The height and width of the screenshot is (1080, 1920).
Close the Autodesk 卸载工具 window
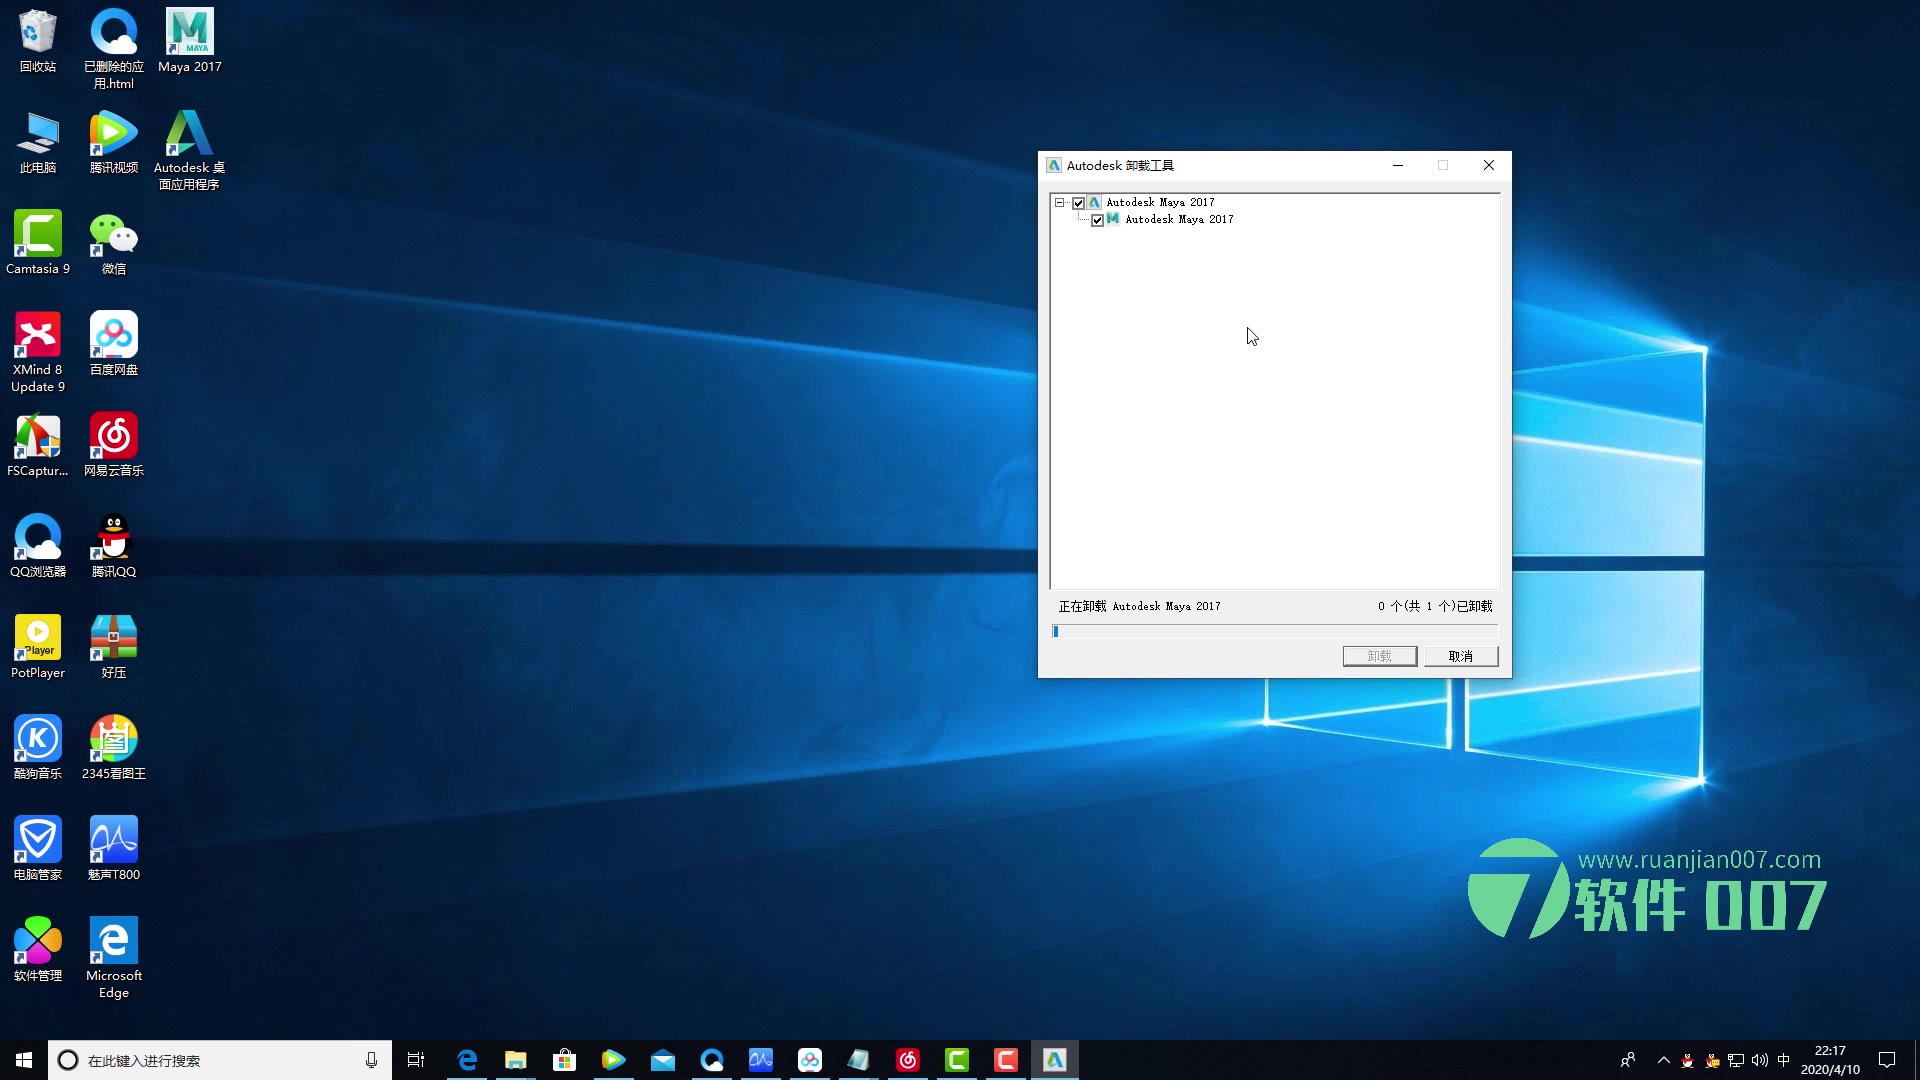[x=1488, y=165]
